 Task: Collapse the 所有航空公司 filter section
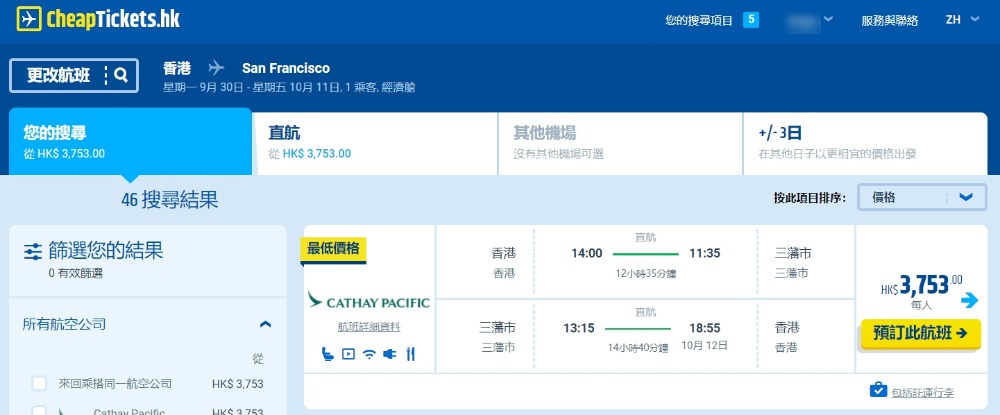pyautogui.click(x=265, y=324)
